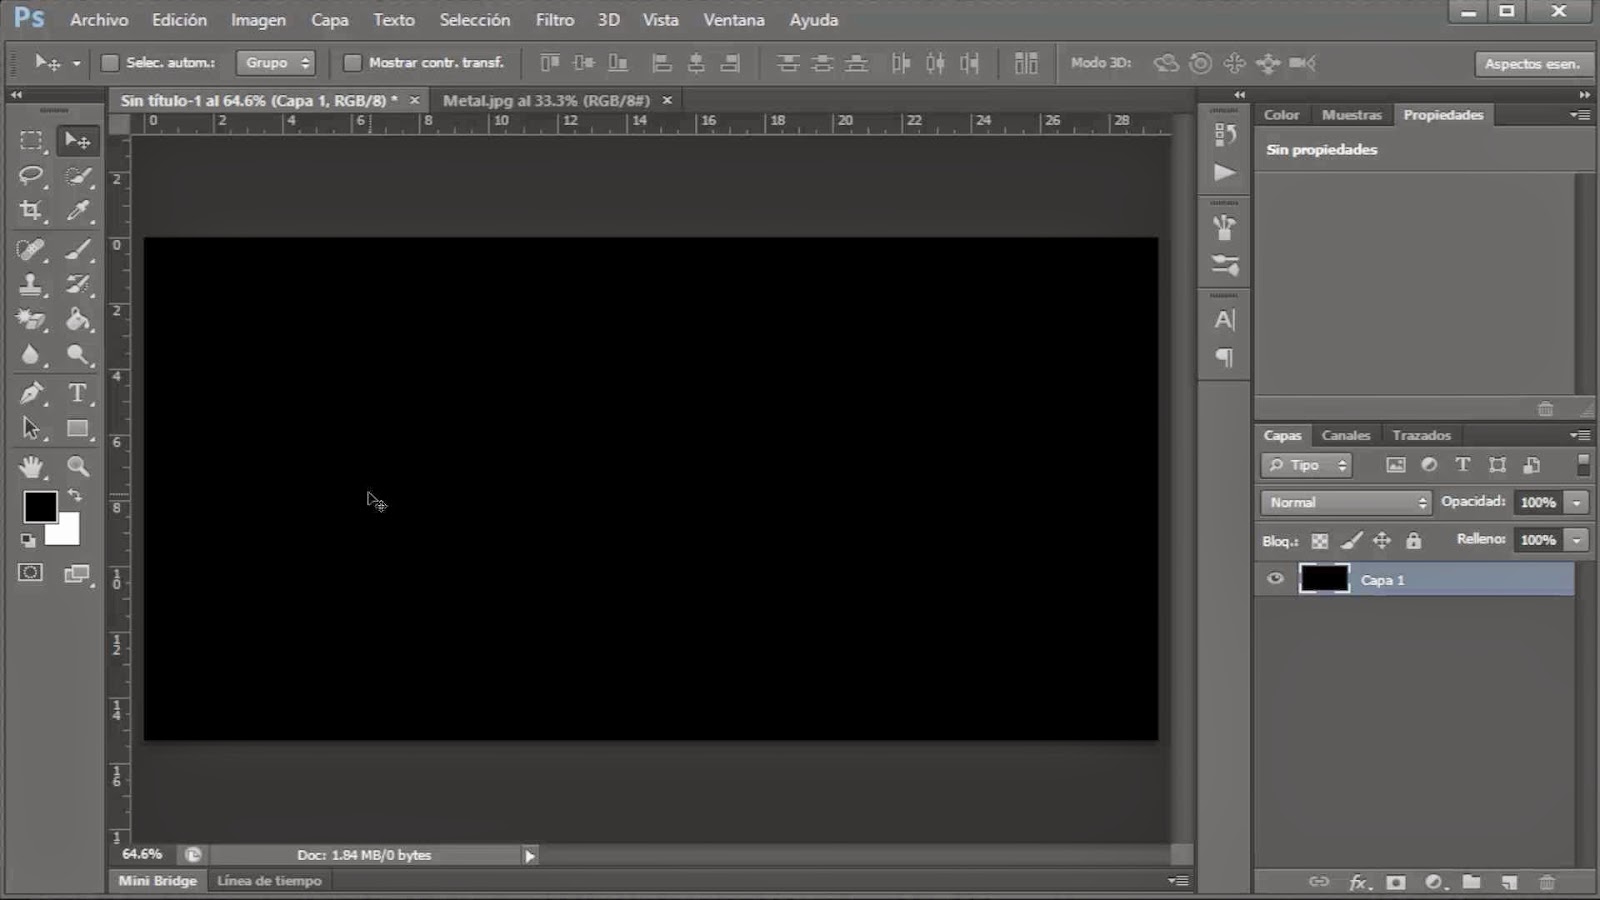The width and height of the screenshot is (1600, 900).
Task: Open the Layers panel flyout menu
Action: (1580, 435)
